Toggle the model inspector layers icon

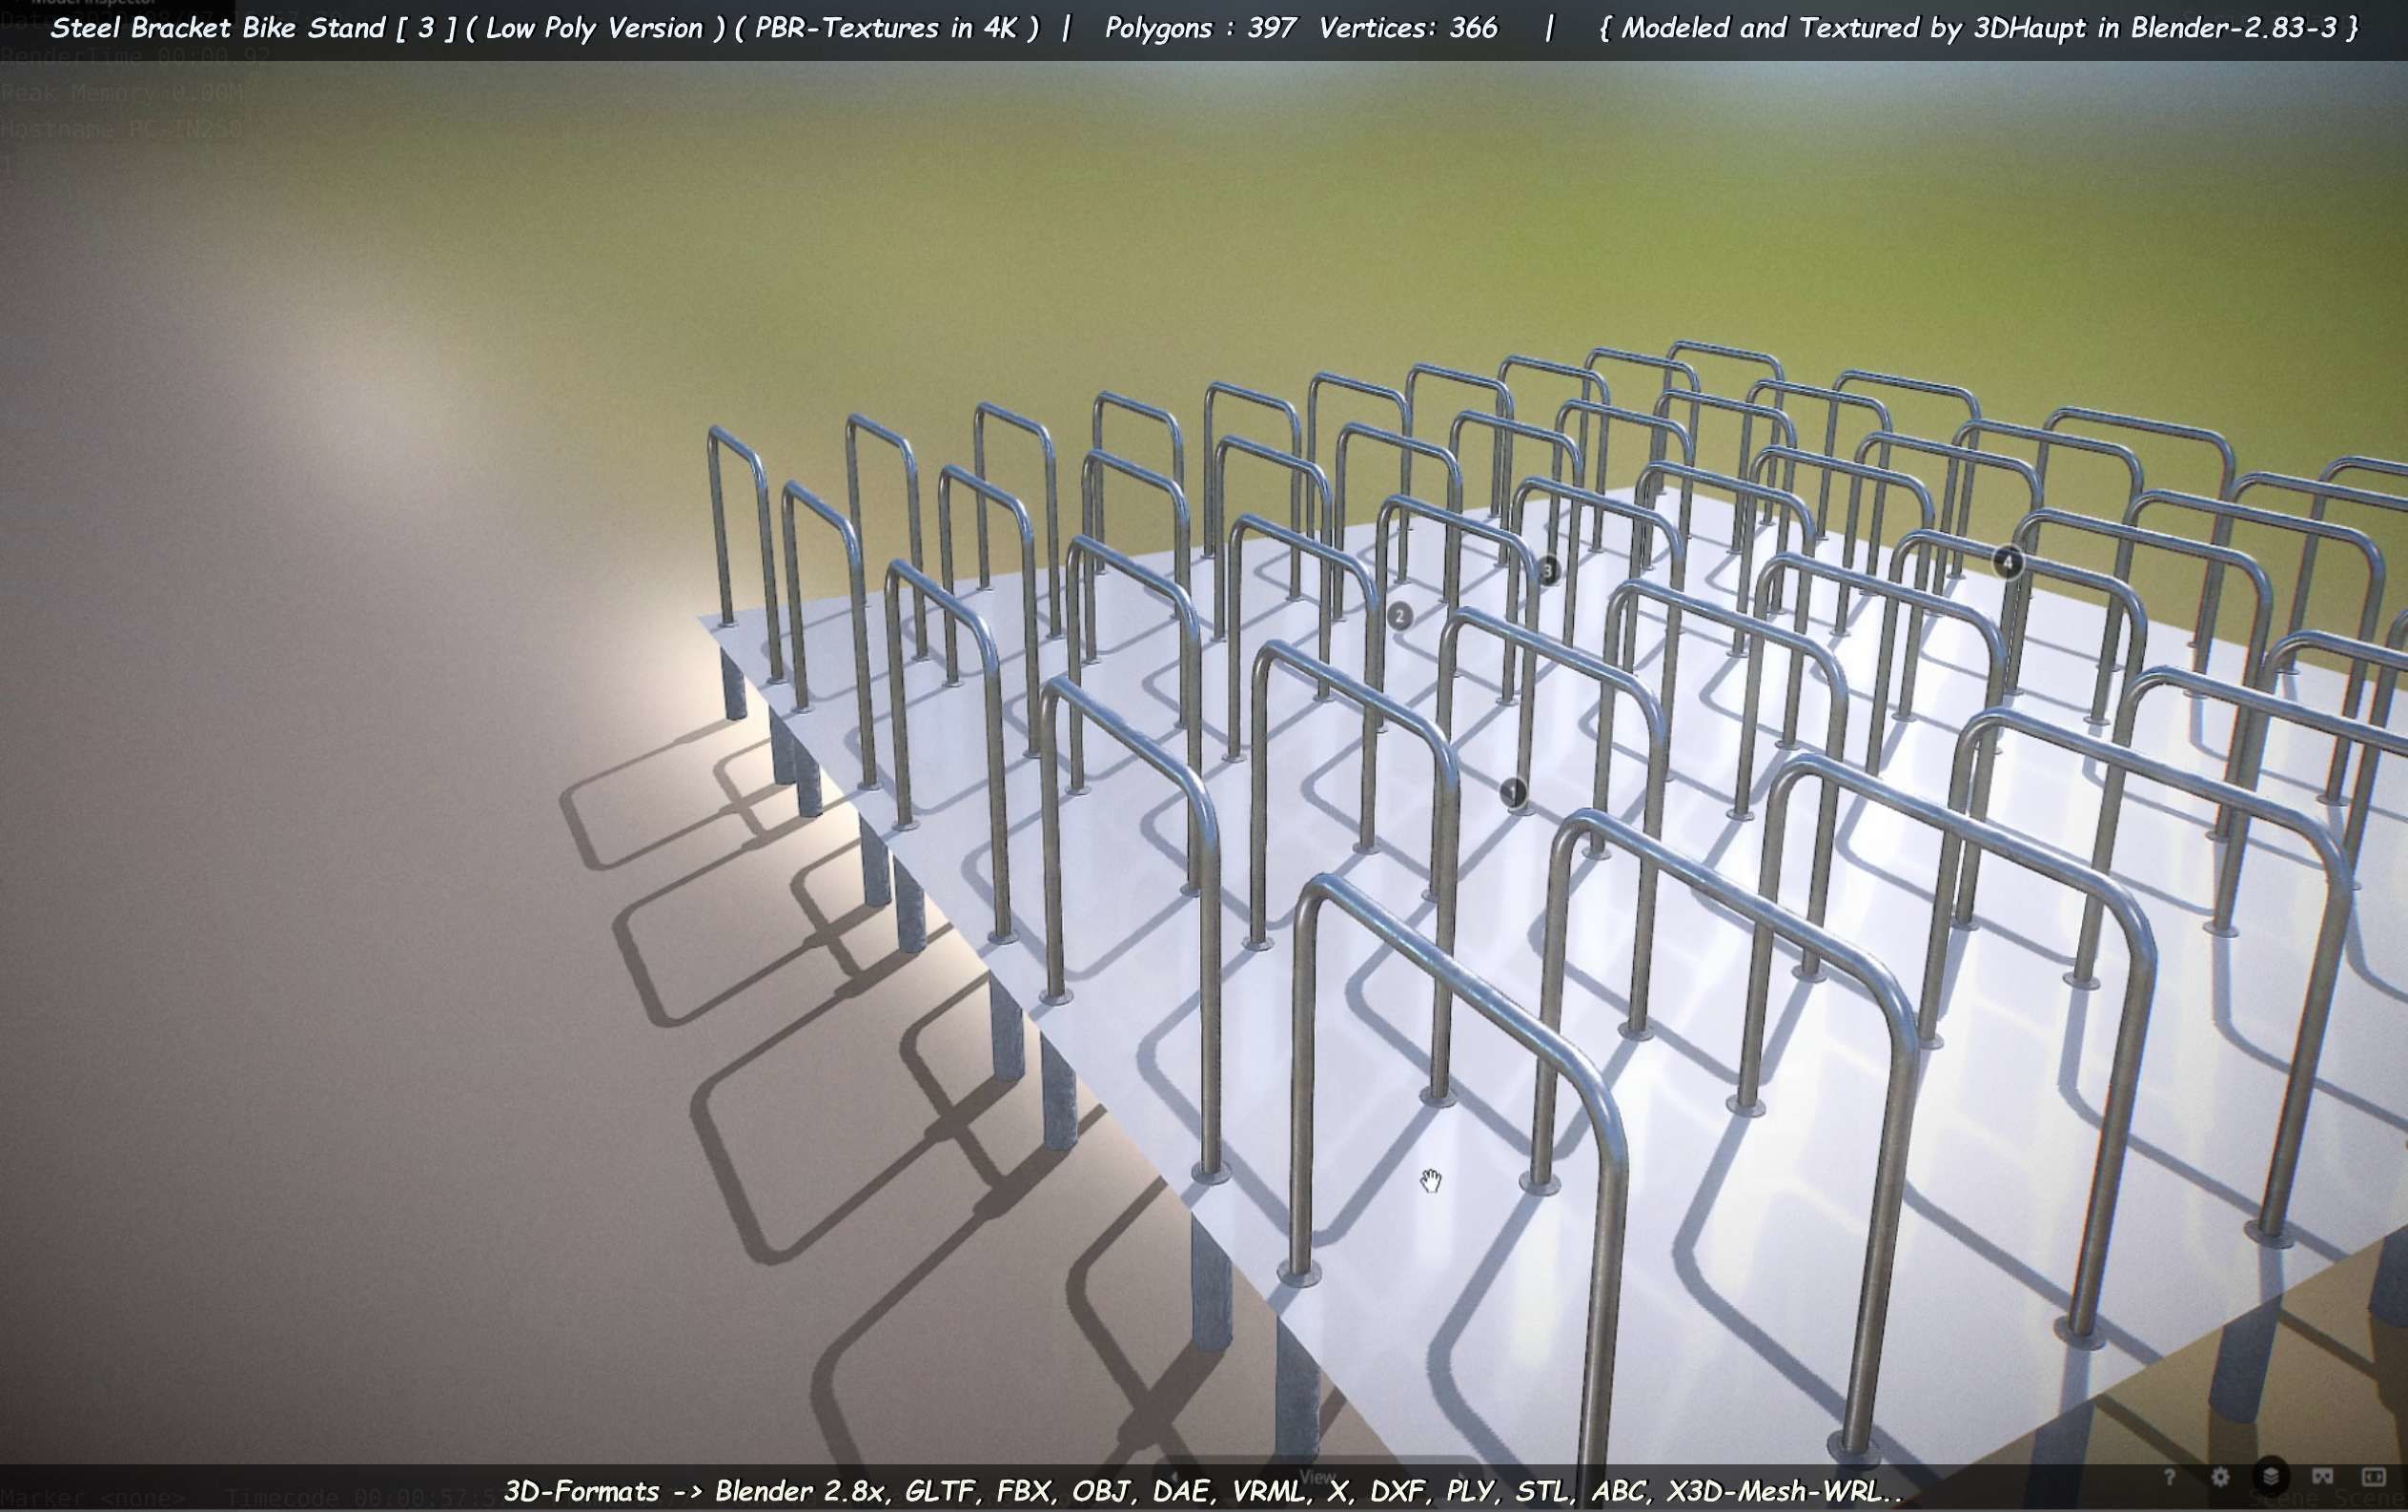pyautogui.click(x=2271, y=1476)
